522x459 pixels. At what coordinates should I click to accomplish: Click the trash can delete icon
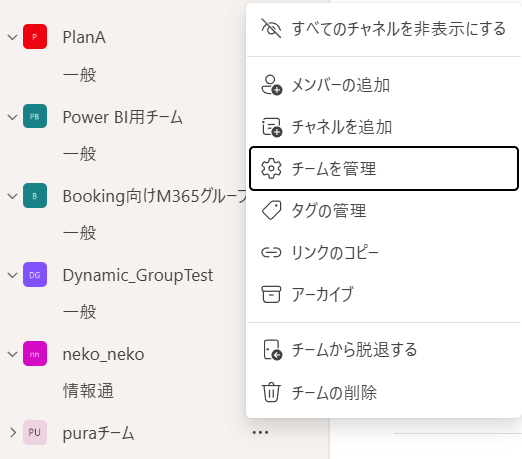click(x=271, y=392)
